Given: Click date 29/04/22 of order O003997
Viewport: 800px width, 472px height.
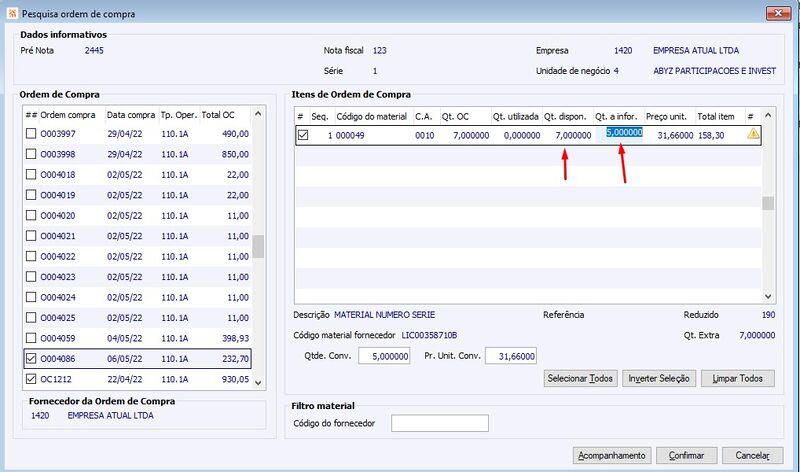Looking at the screenshot, I should click(124, 134).
